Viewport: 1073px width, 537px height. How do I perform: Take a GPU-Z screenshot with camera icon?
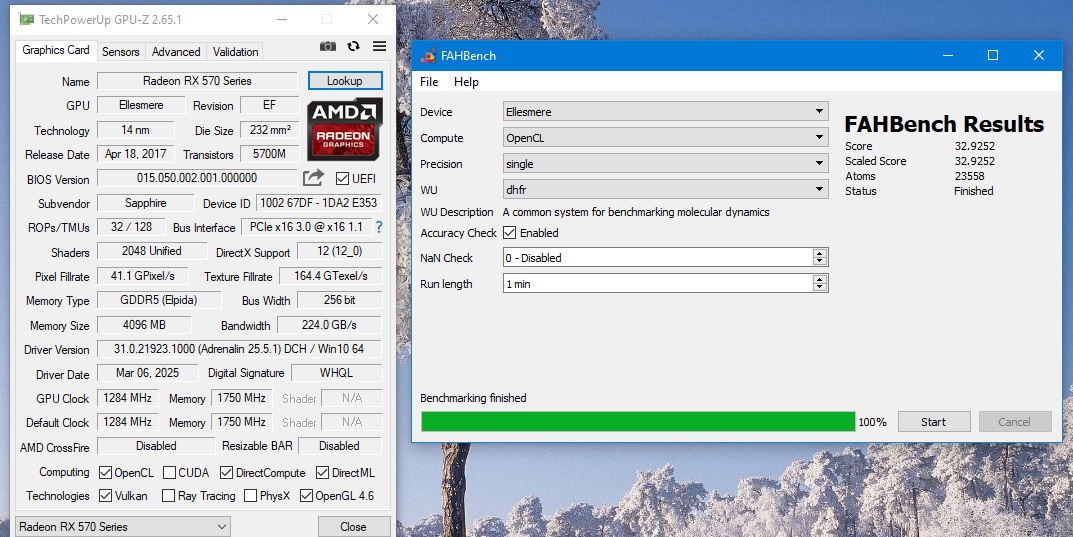(328, 47)
